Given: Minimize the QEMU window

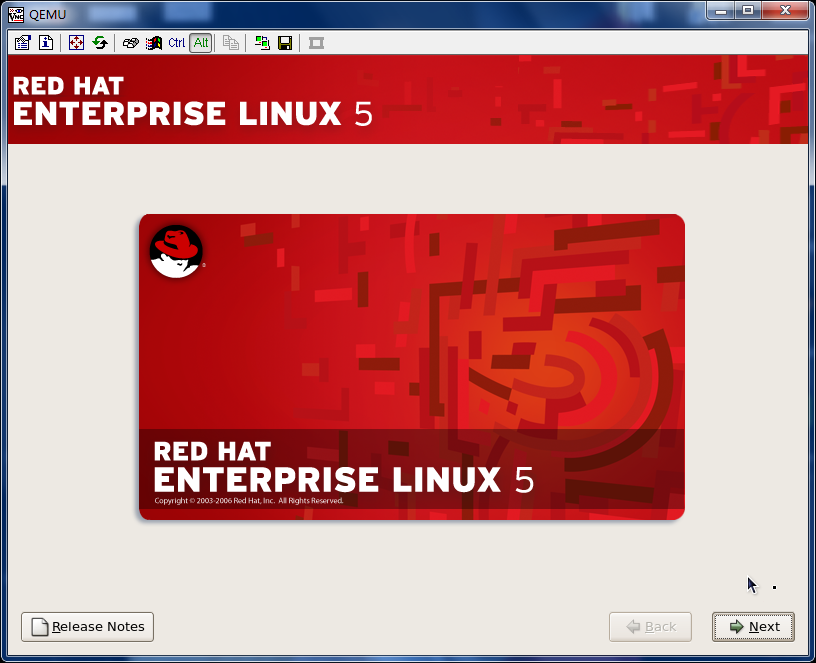Looking at the screenshot, I should click(x=721, y=10).
